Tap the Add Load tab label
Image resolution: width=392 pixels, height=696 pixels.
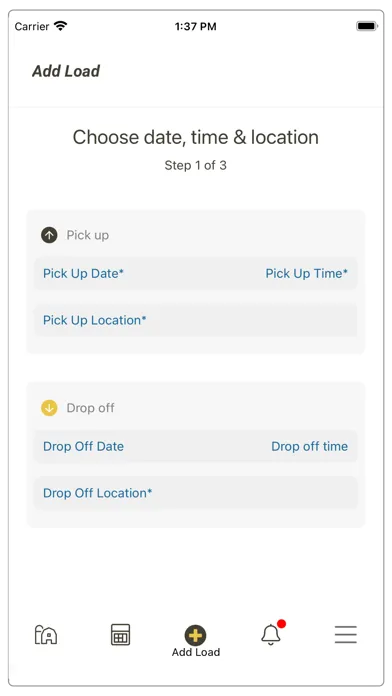tap(196, 652)
